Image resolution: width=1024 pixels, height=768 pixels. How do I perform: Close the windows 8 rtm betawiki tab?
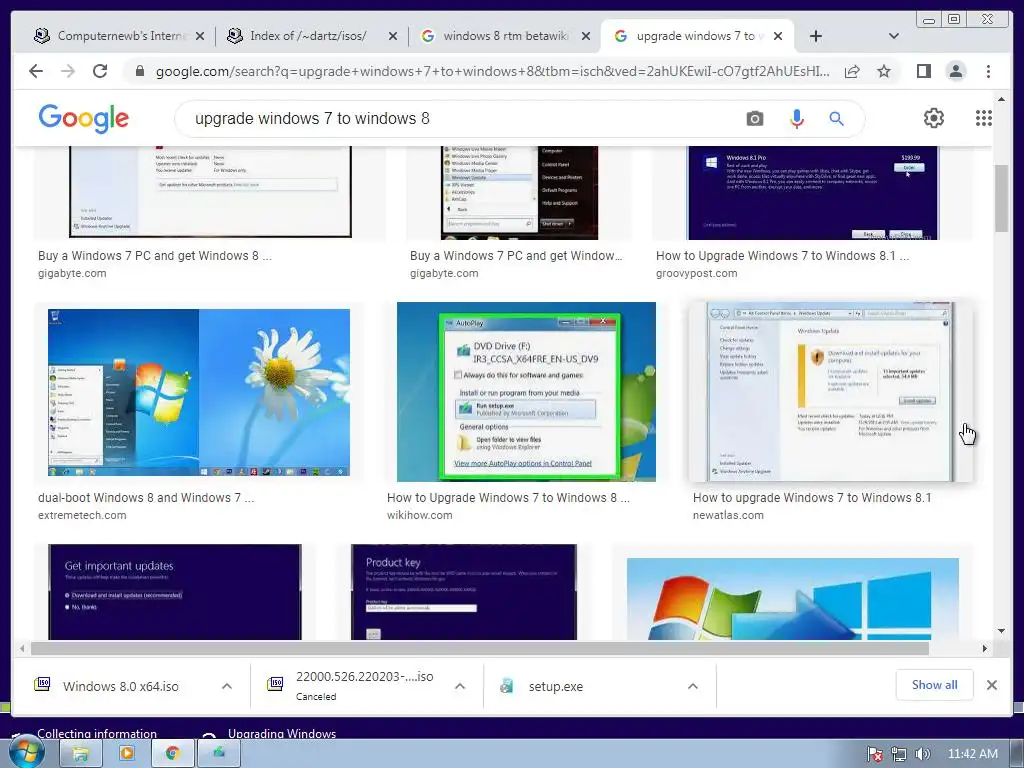(586, 36)
